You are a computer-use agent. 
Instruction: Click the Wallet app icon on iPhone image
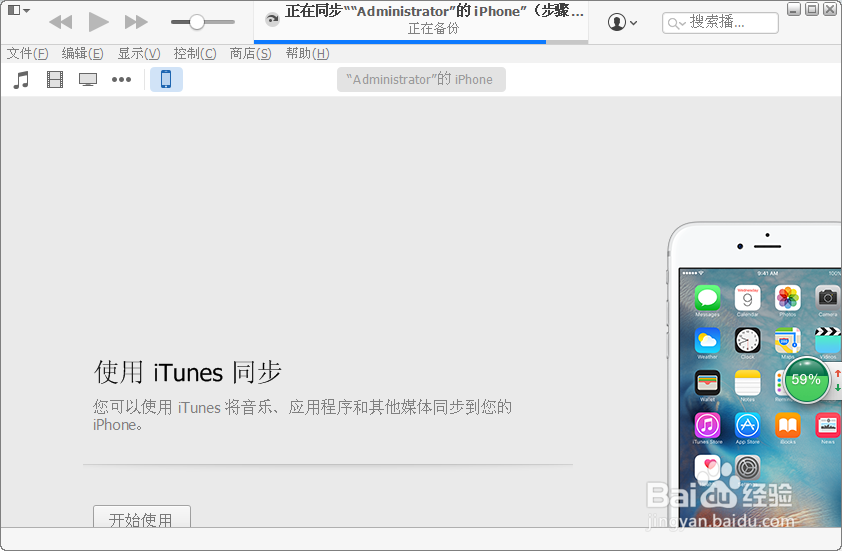[707, 383]
